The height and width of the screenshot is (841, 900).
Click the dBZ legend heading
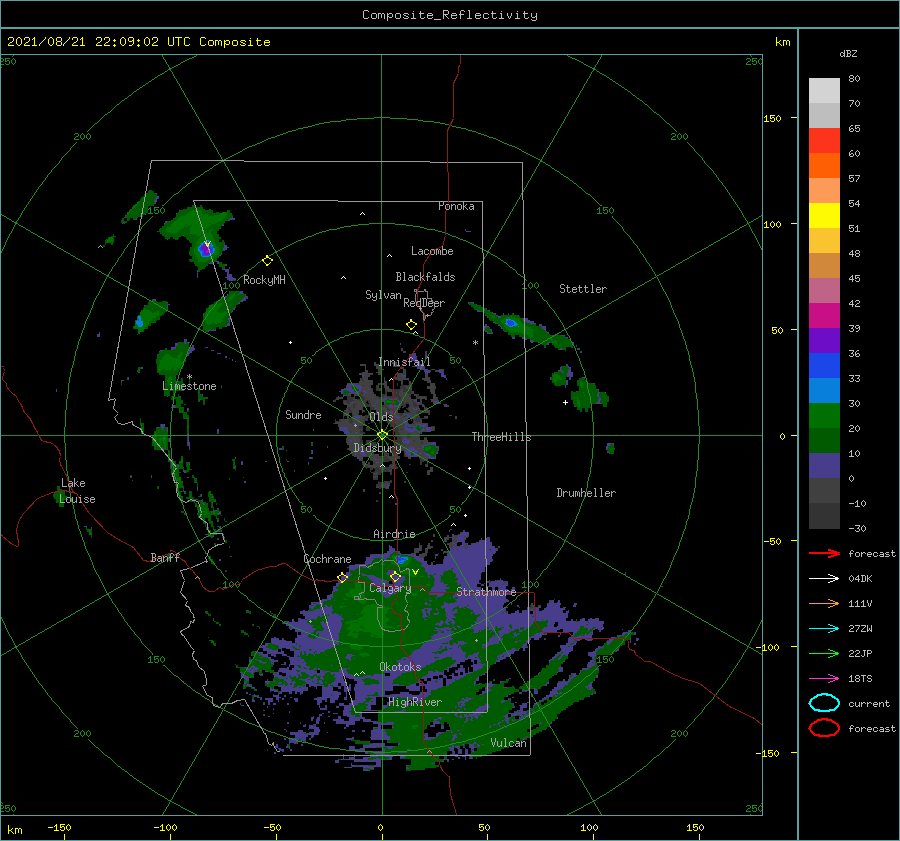point(848,53)
